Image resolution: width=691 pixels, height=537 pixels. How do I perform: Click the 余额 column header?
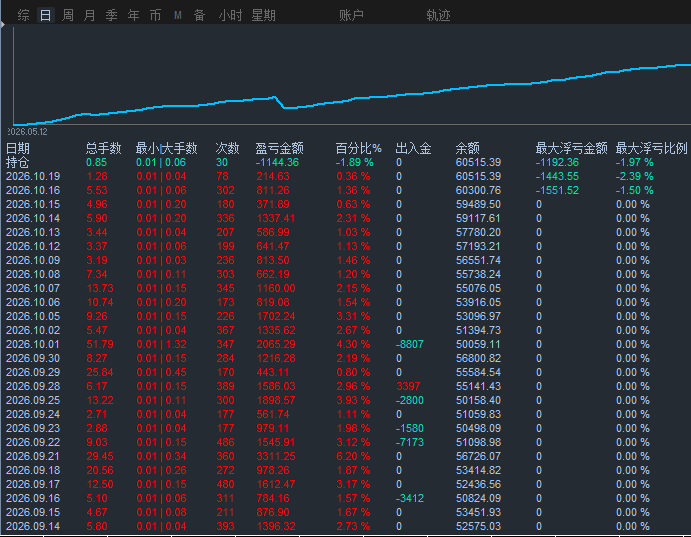tap(468, 148)
